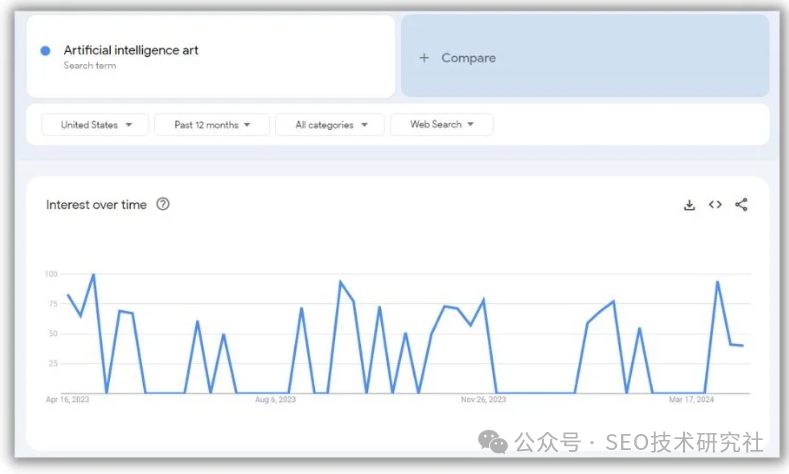This screenshot has height=474, width=789.
Task: Click the Aug 6, 2023 axis date
Action: coord(275,400)
